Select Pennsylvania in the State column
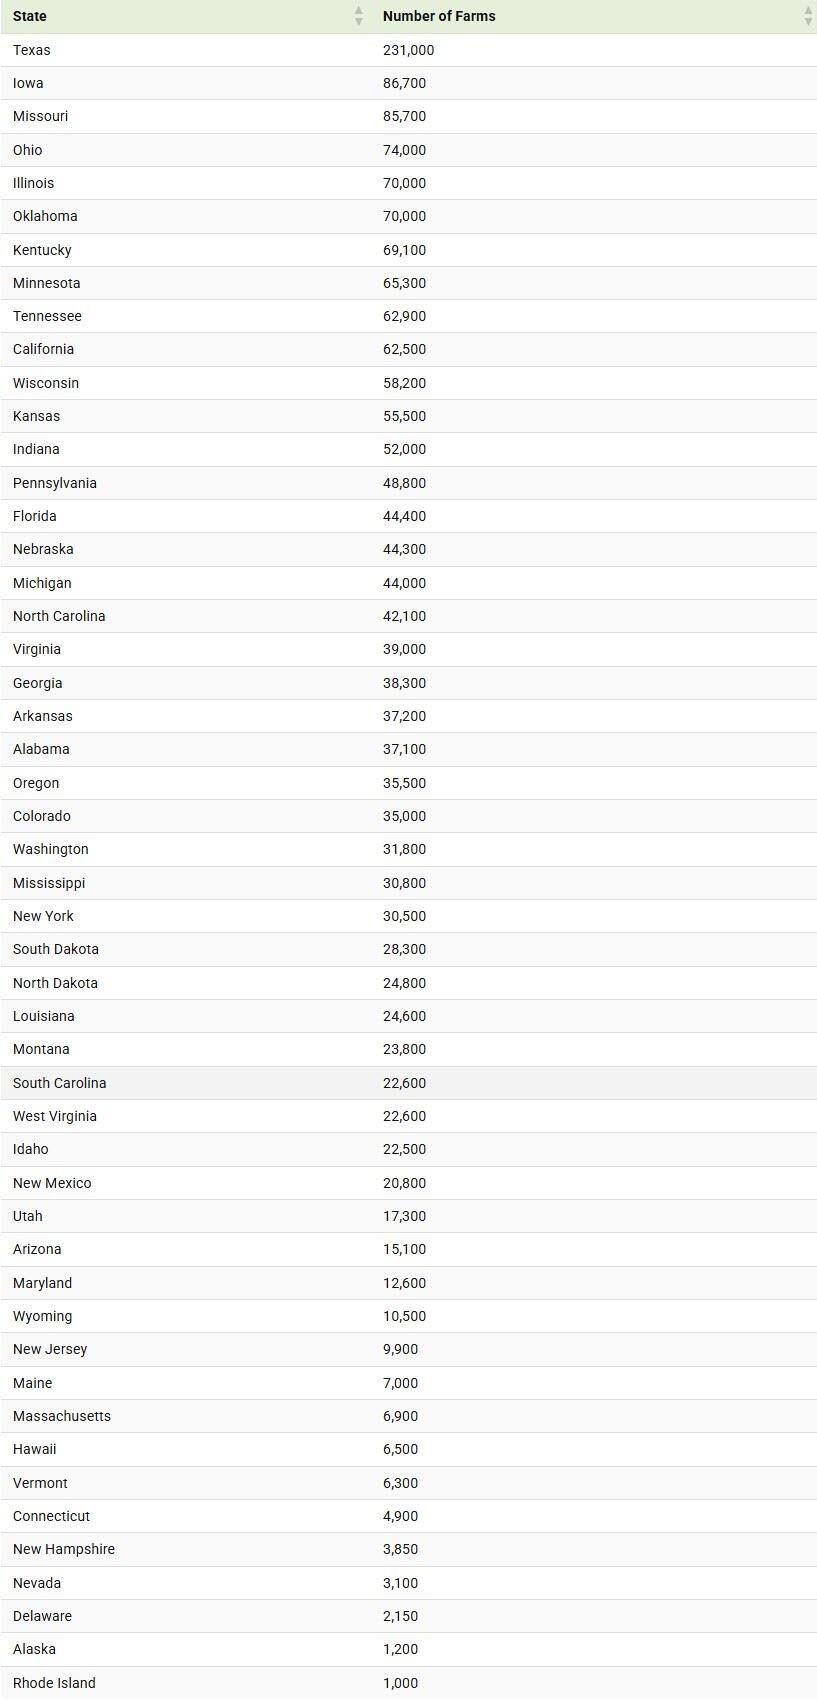817x1702 pixels. coord(55,483)
